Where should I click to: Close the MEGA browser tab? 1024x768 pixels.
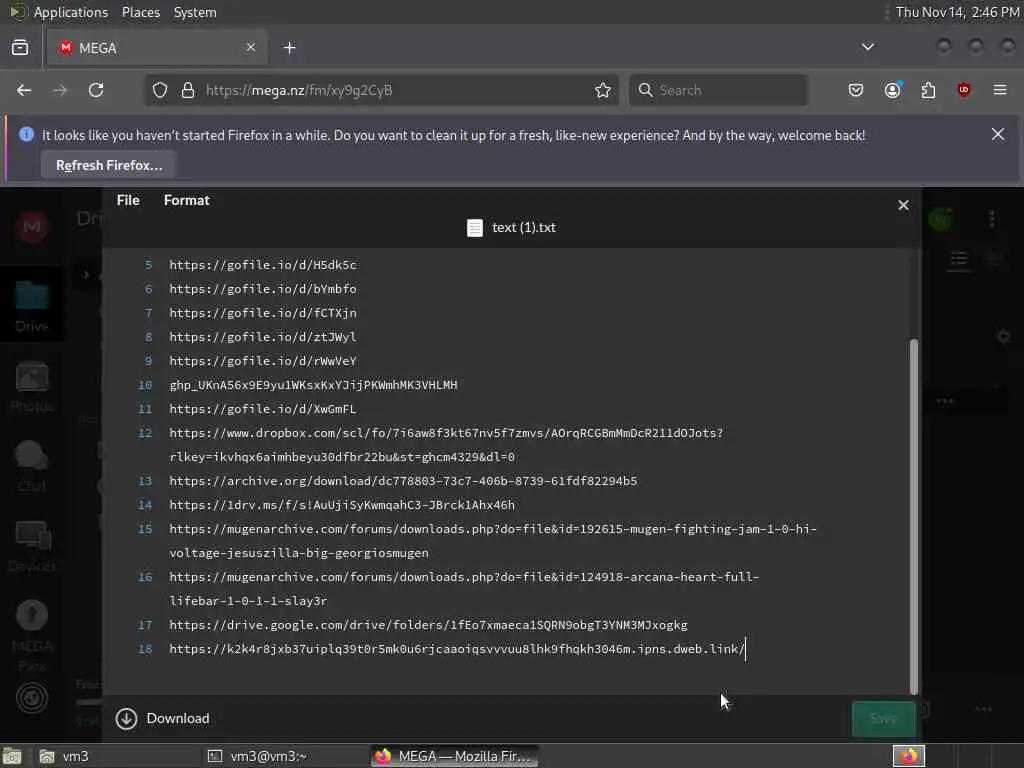pos(251,48)
